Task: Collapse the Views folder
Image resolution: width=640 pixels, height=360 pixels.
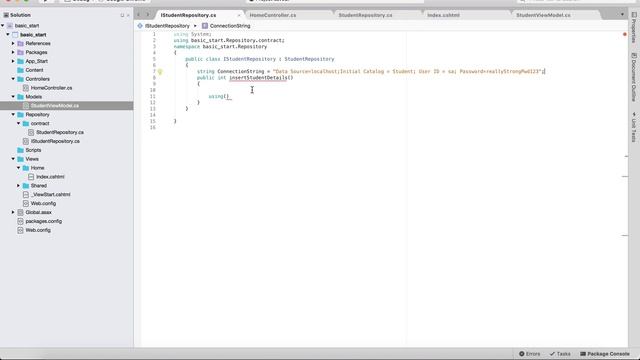Action: tap(13, 159)
